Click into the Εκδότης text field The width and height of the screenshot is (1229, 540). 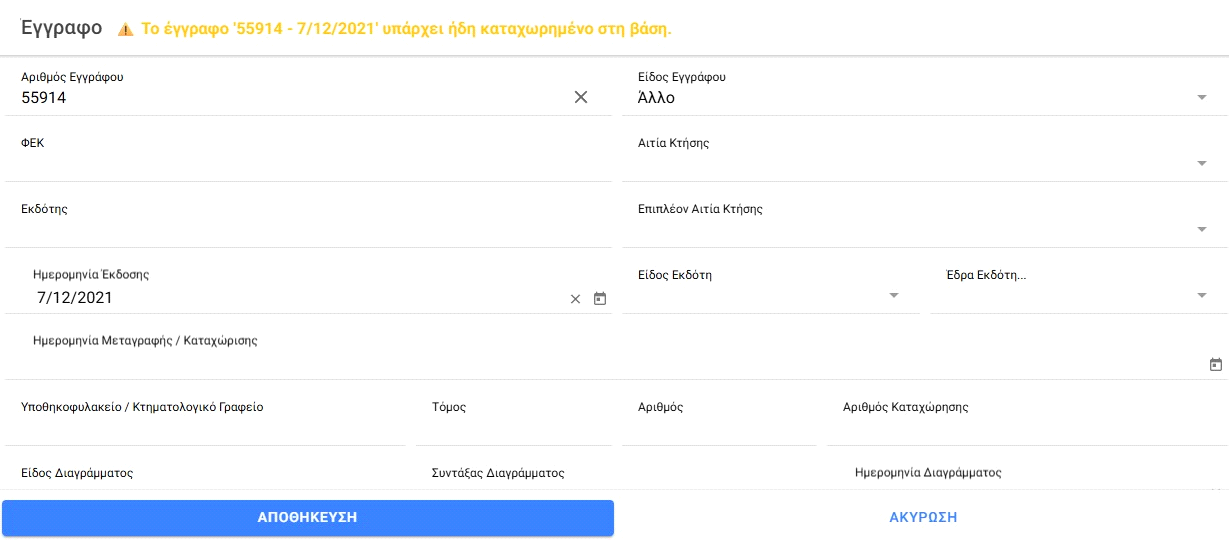308,230
